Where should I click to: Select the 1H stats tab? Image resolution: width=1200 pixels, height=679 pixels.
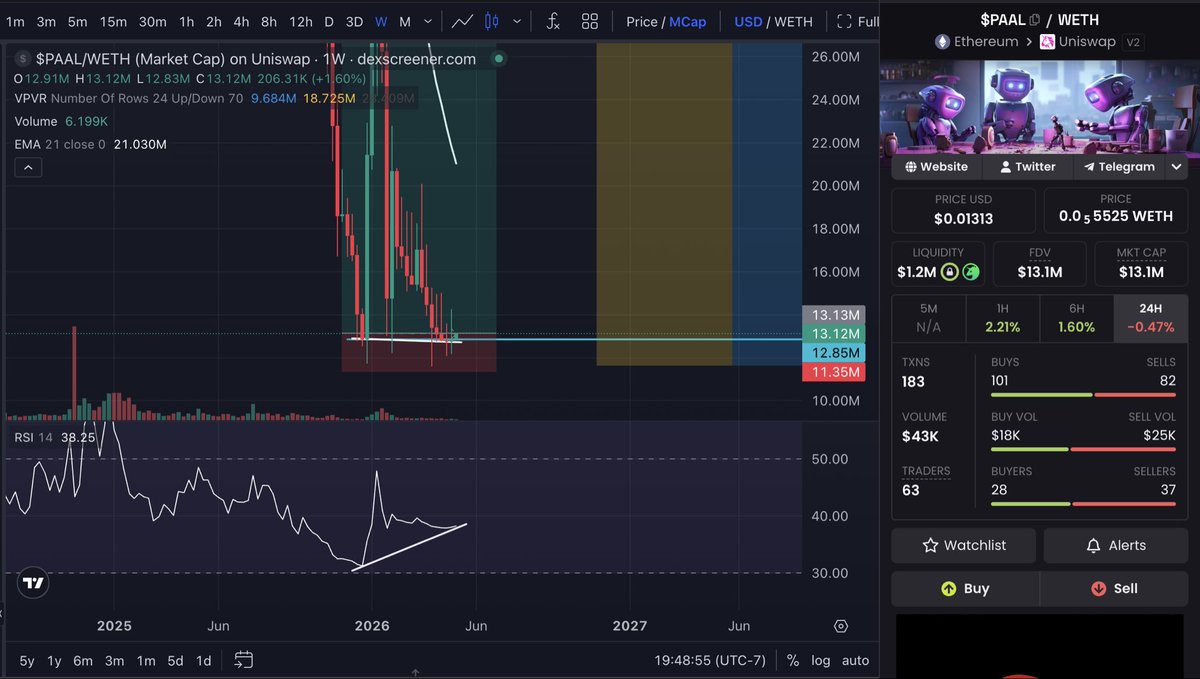pyautogui.click(x=1003, y=318)
